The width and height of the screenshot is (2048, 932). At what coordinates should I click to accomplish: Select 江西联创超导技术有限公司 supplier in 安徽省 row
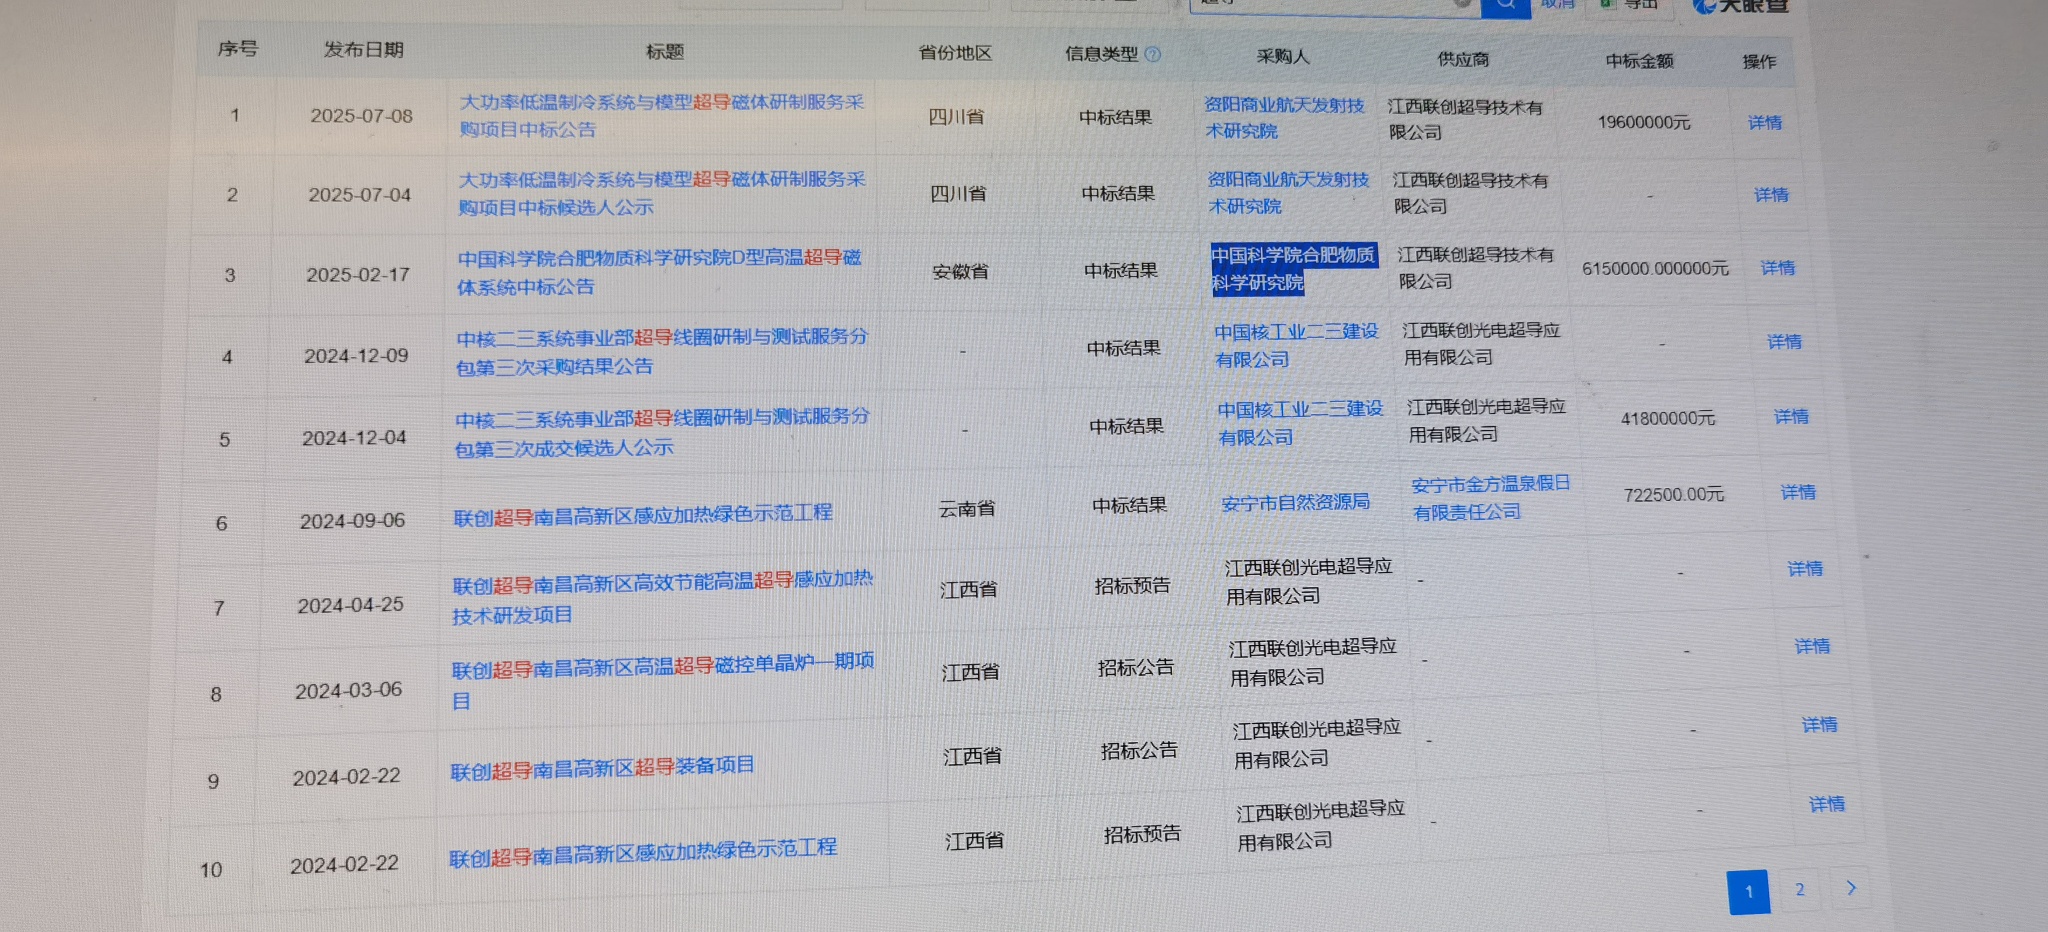pyautogui.click(x=1475, y=268)
